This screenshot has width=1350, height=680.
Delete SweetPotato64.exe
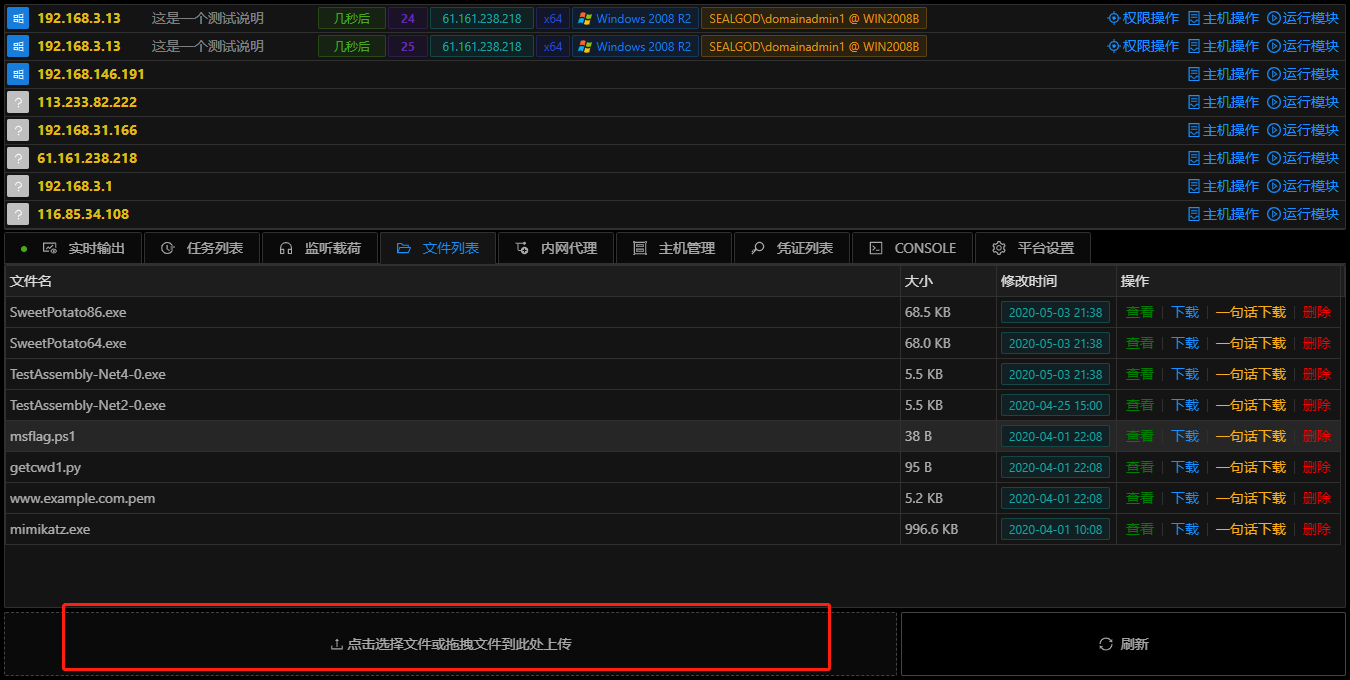click(1317, 343)
